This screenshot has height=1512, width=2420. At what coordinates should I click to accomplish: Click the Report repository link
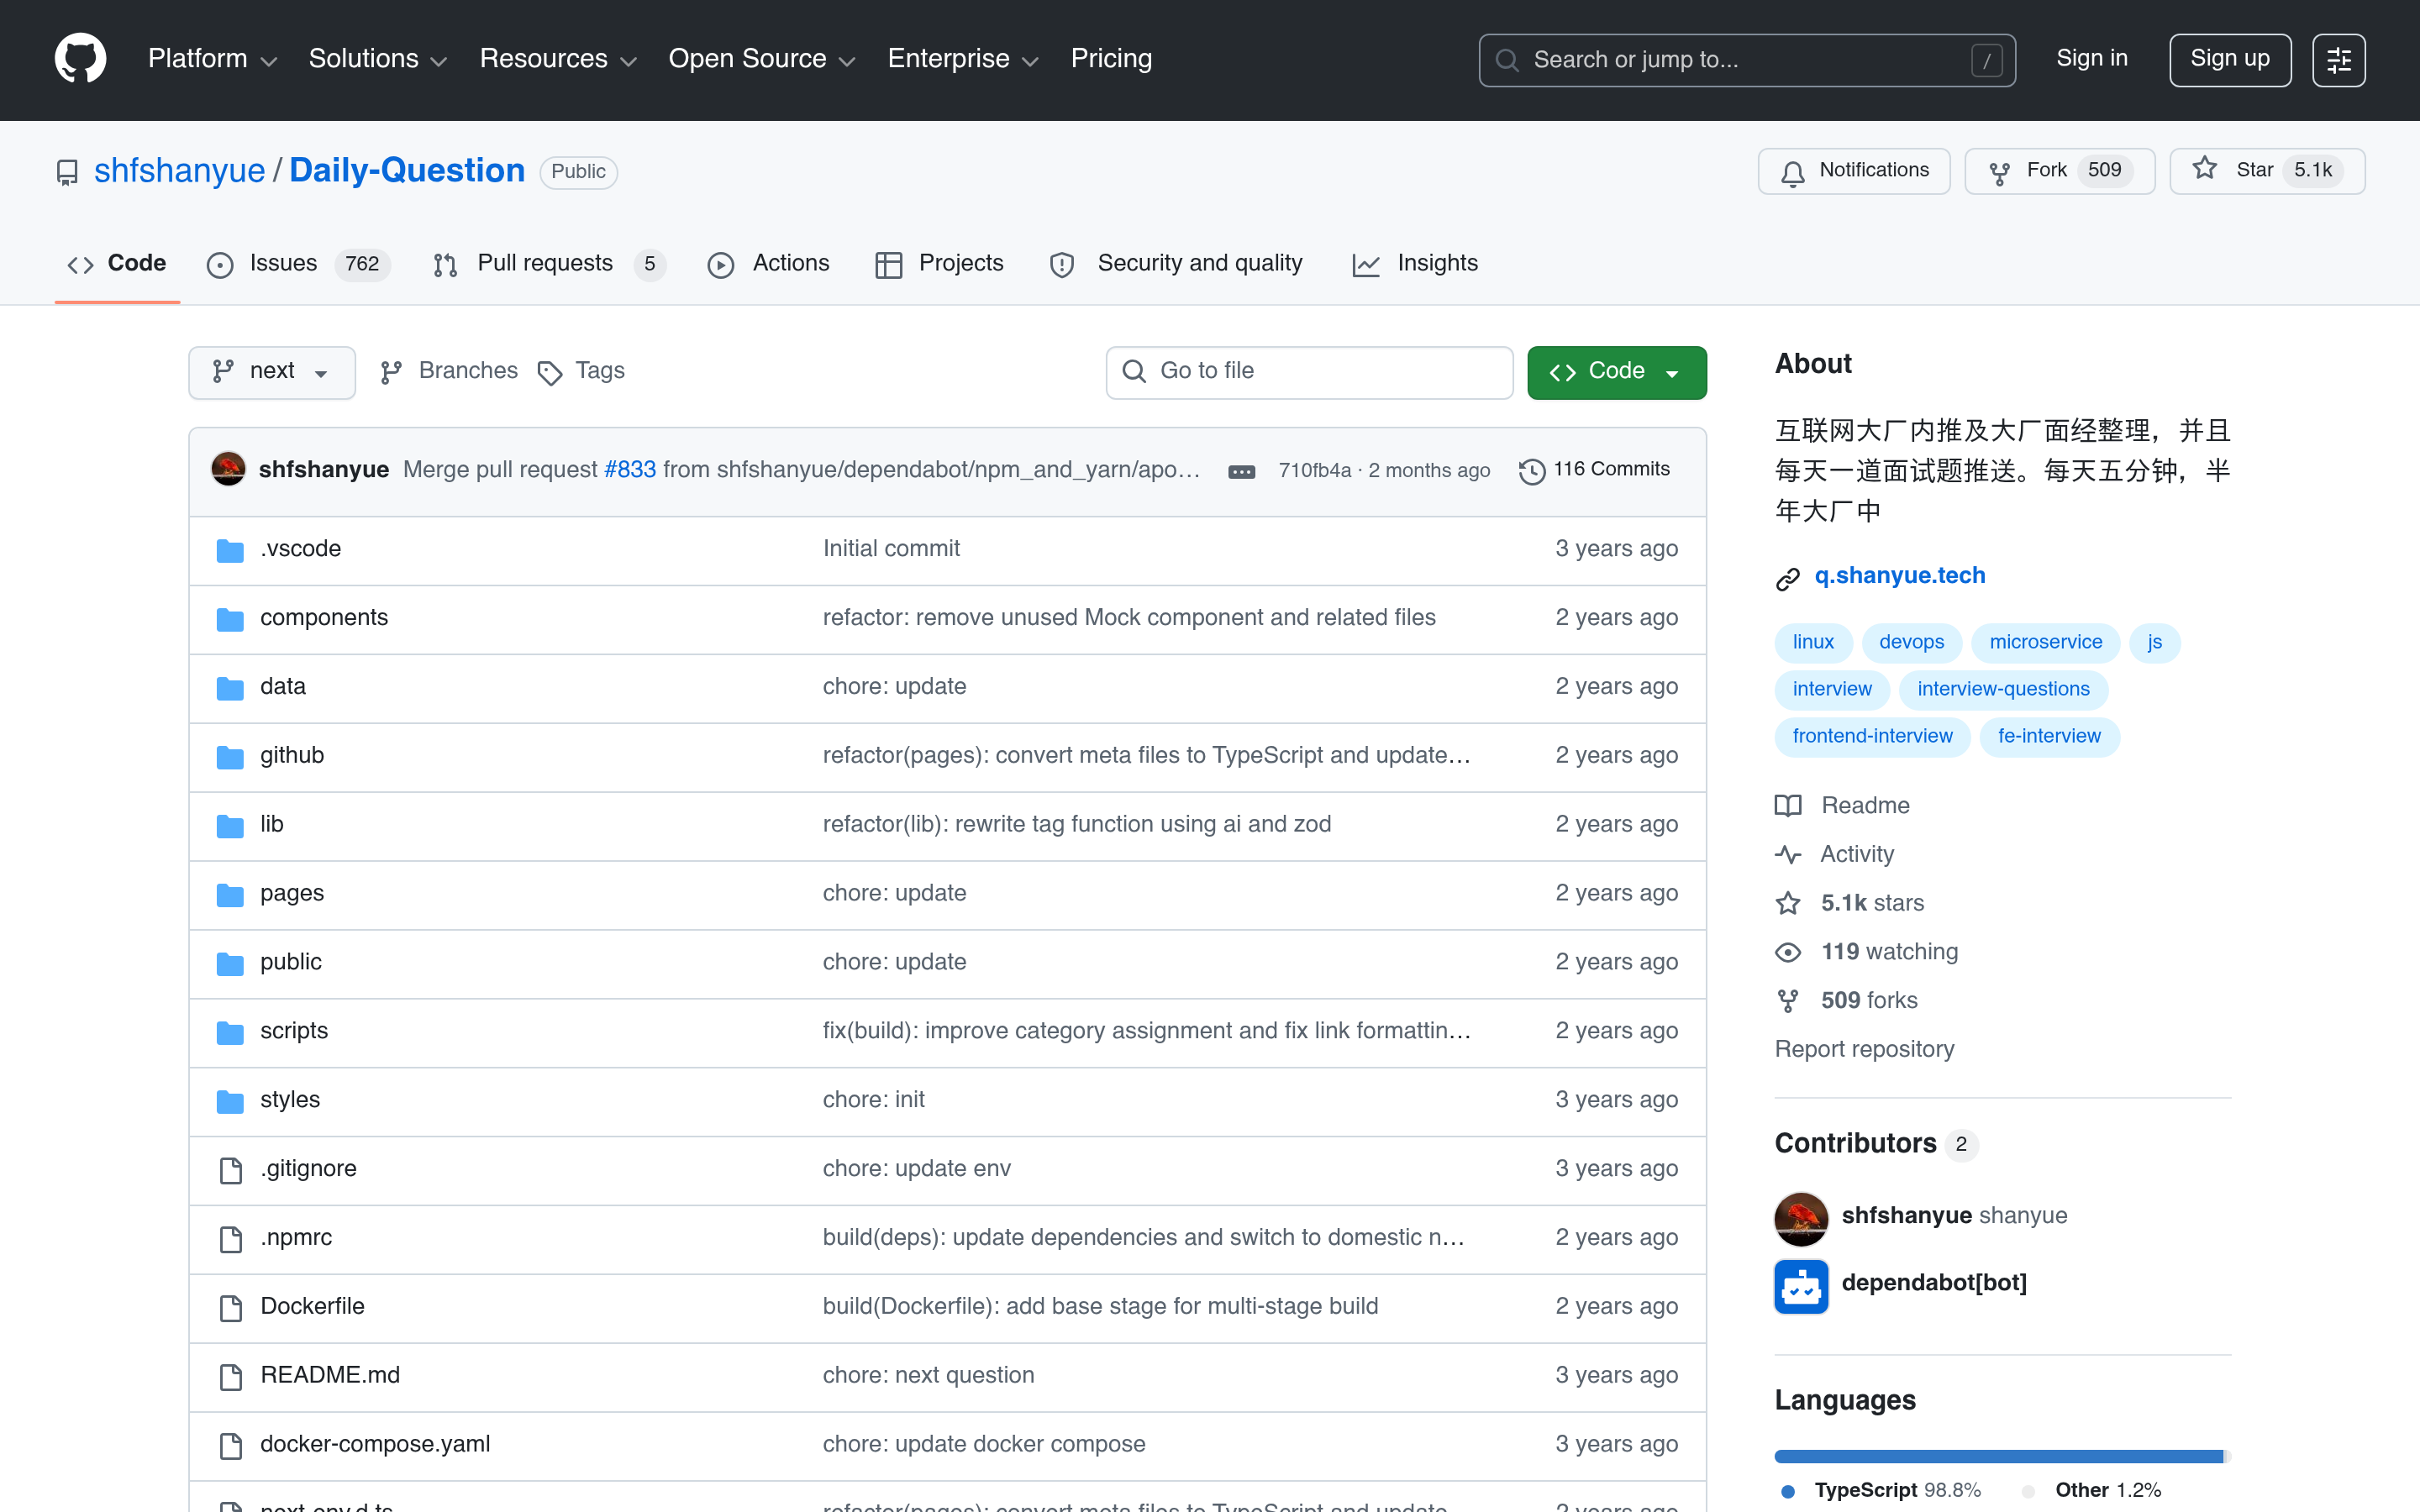(x=1864, y=1050)
